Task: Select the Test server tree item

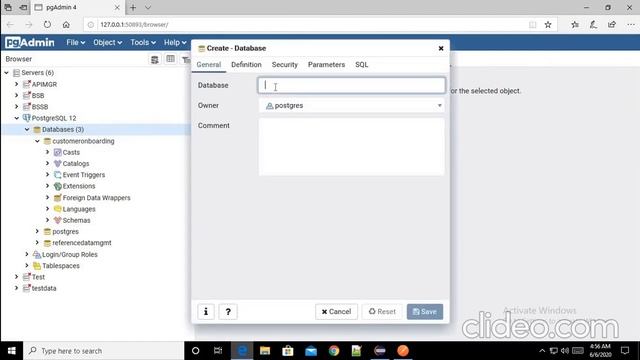Action: coord(38,277)
